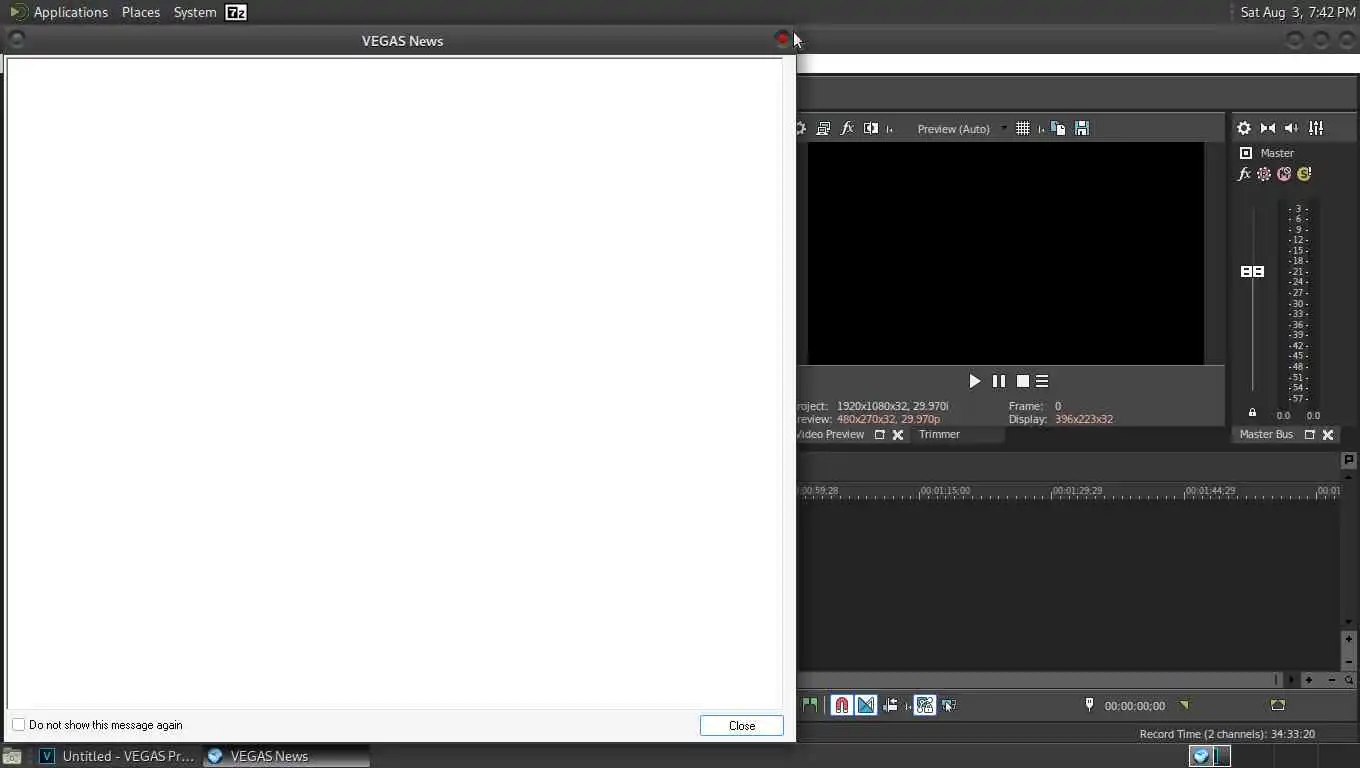
Task: Undock the Master Bus window
Action: pos(1309,435)
